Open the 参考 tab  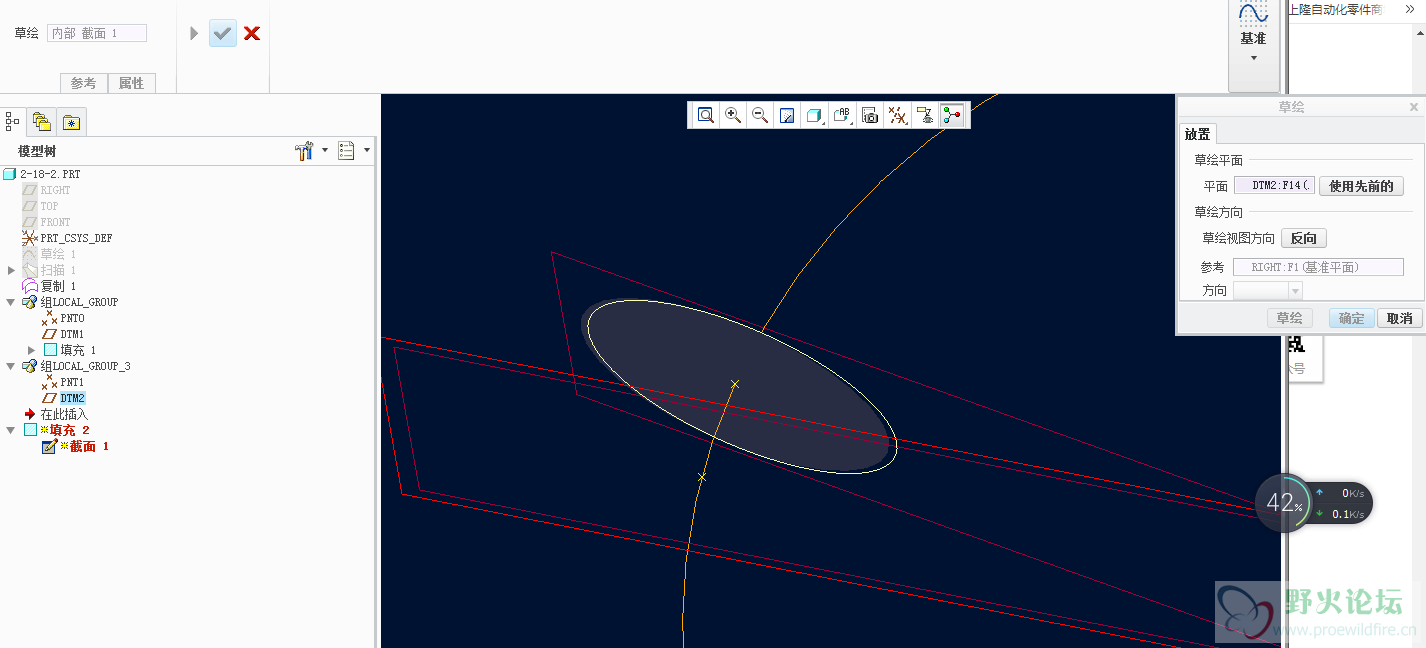click(x=83, y=83)
